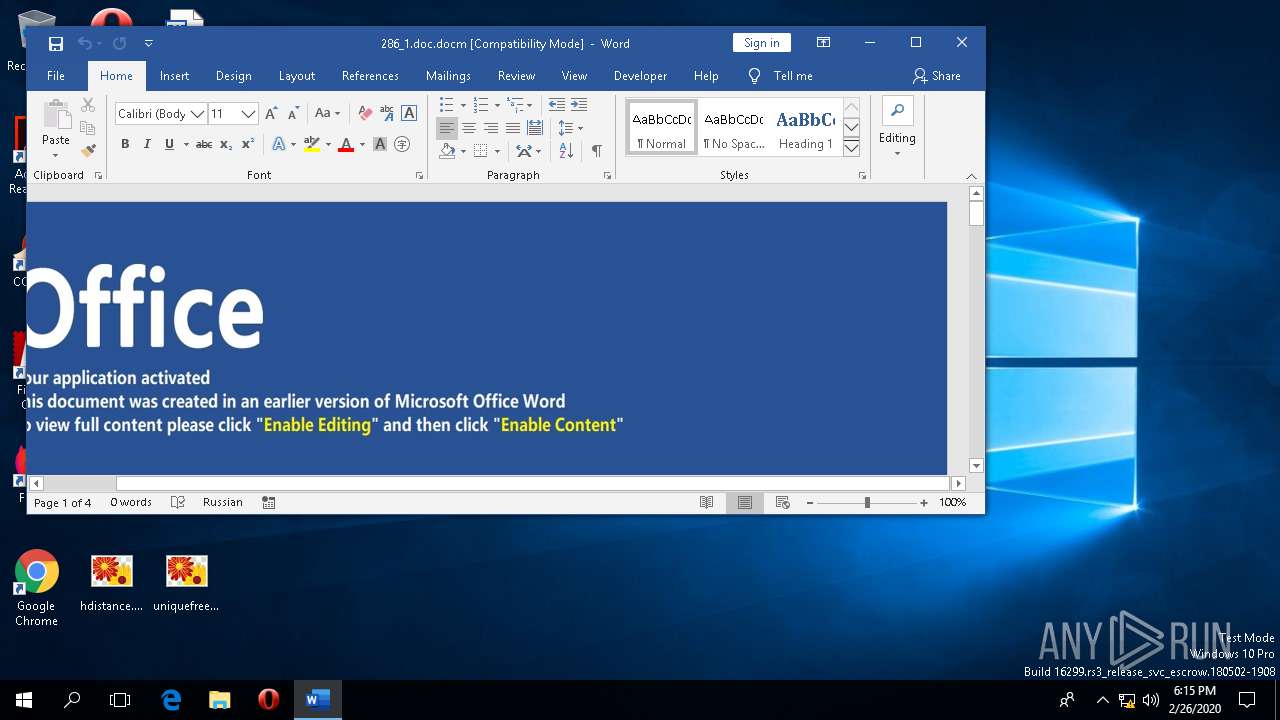Switch to the Insert tab

pos(174,76)
